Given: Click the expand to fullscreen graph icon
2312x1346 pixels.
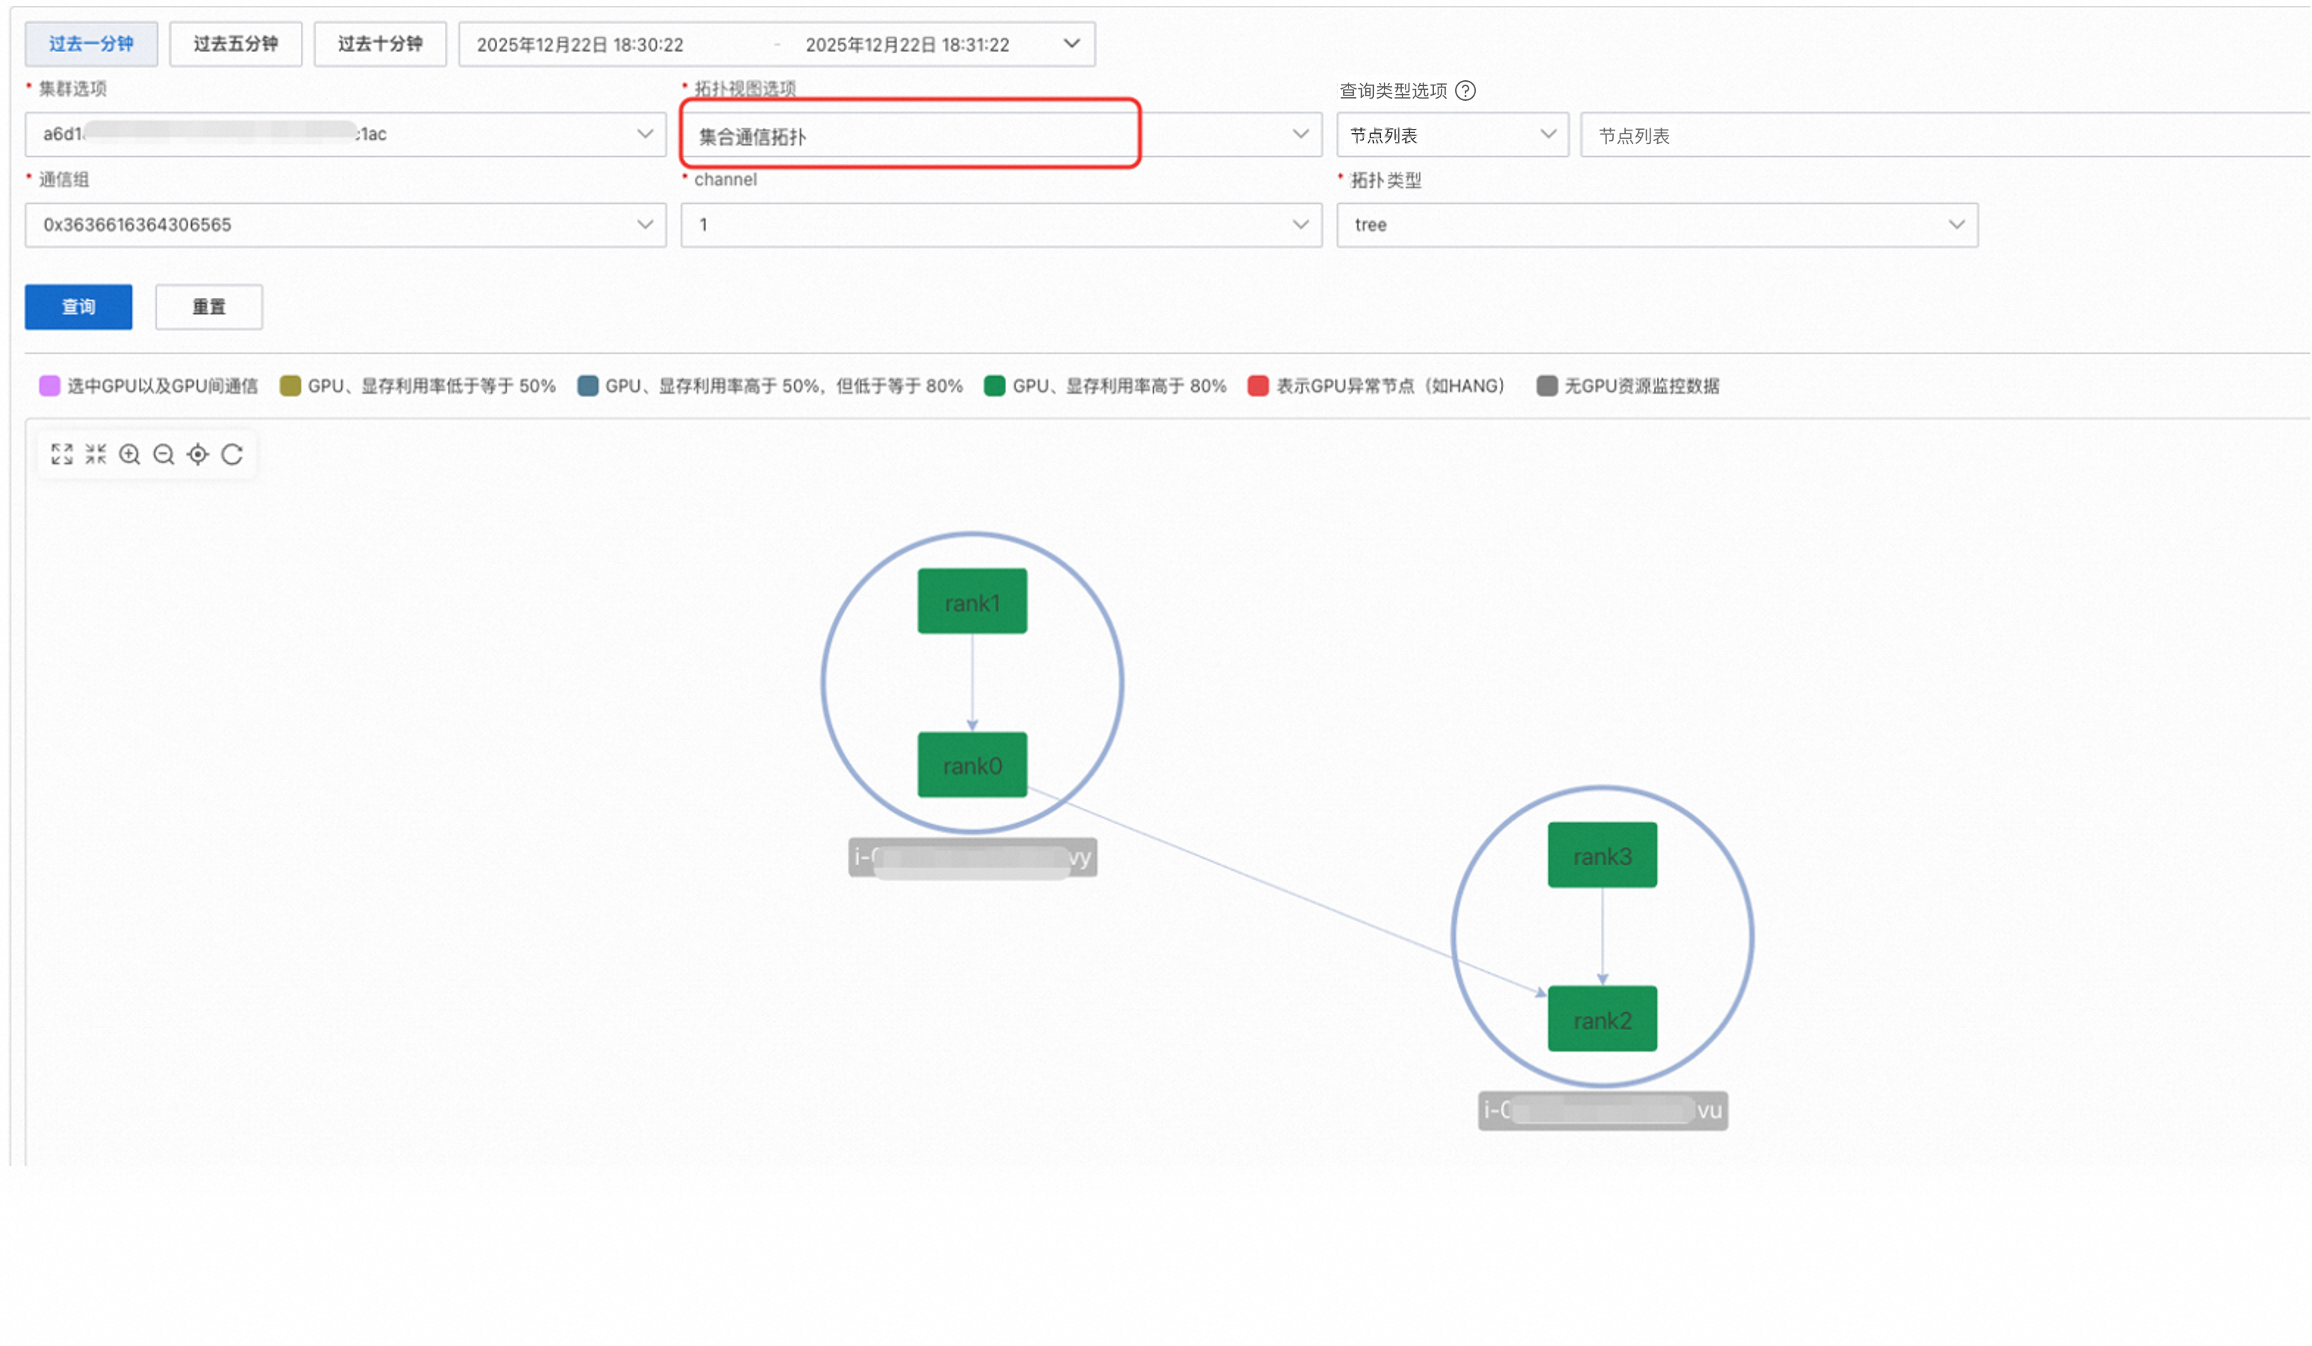Looking at the screenshot, I should point(62,455).
